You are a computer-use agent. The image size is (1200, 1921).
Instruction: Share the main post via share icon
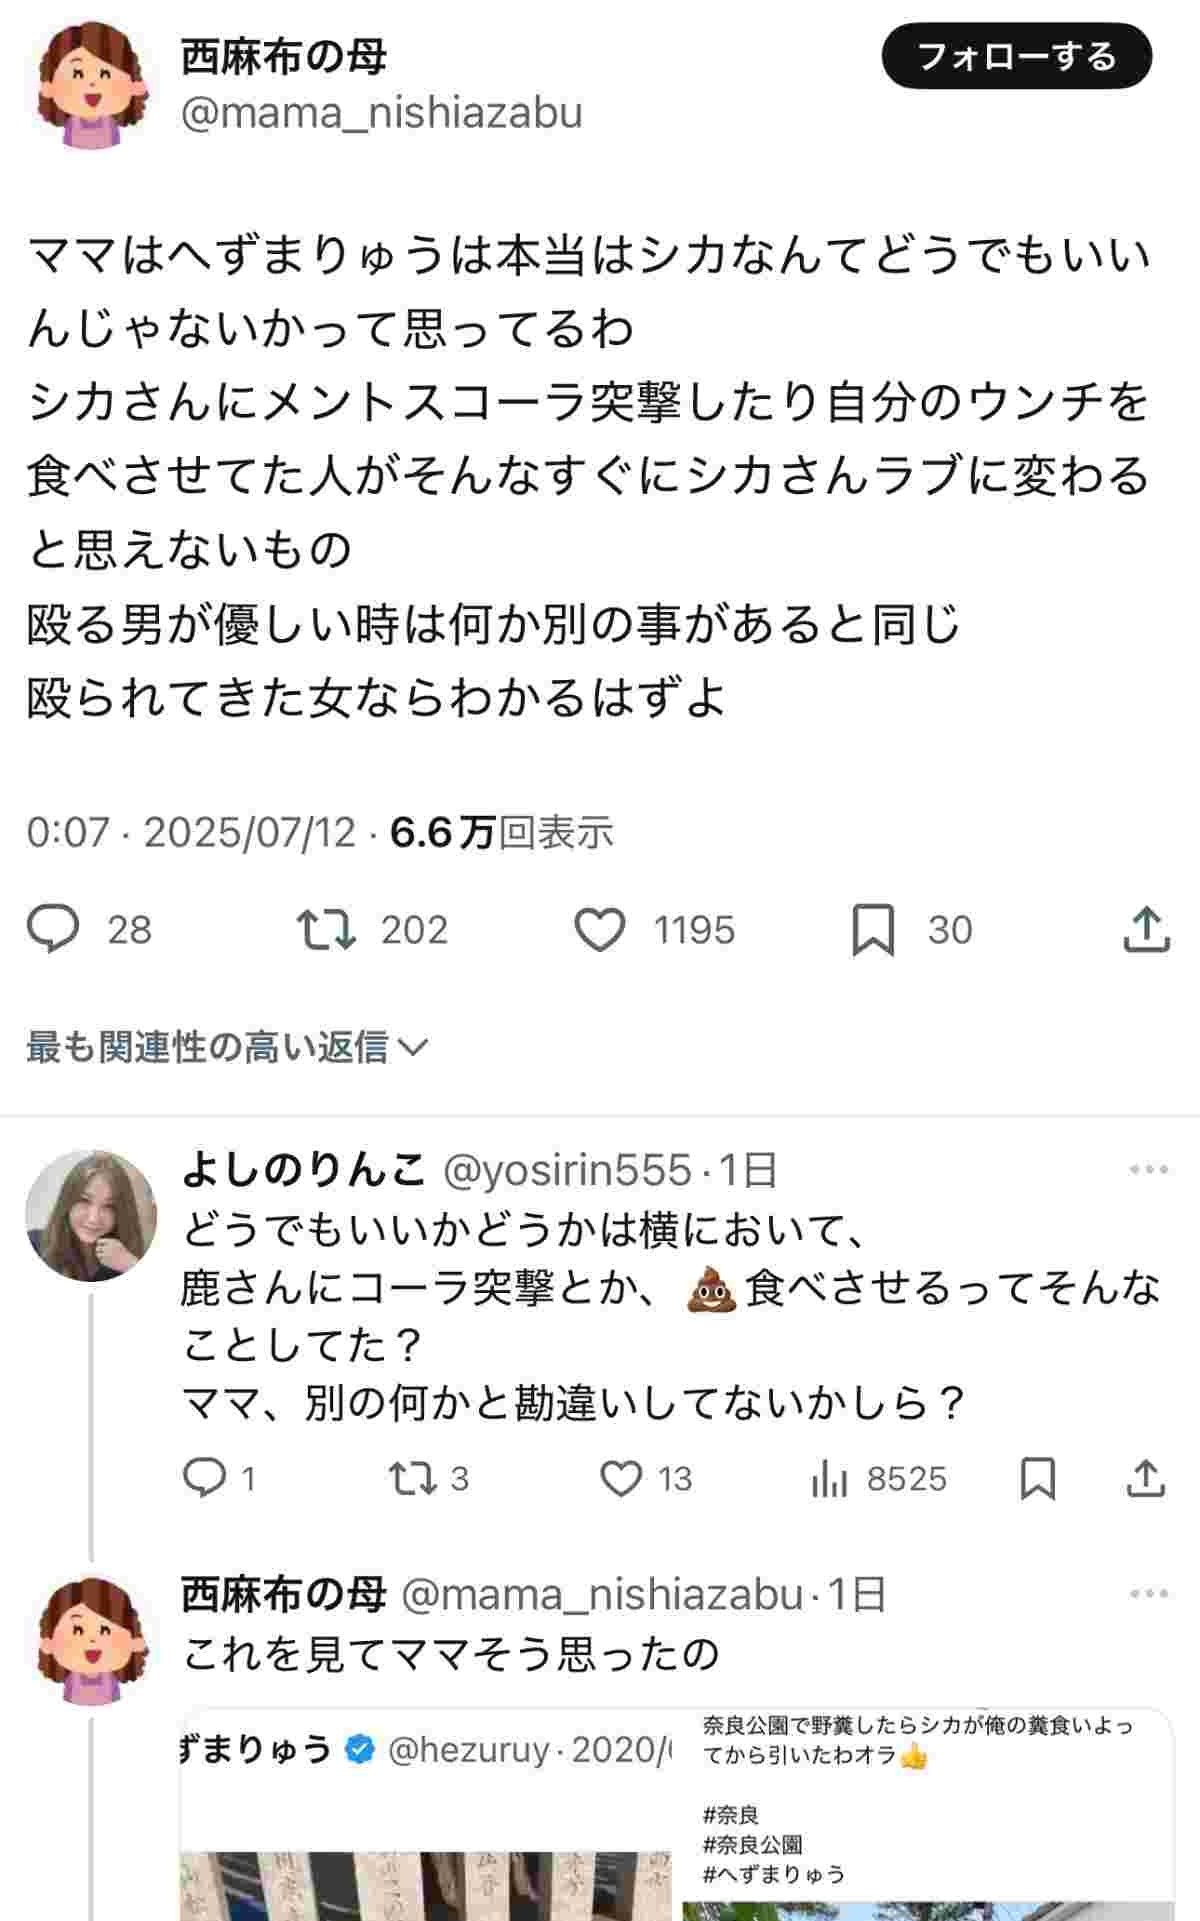[1146, 930]
